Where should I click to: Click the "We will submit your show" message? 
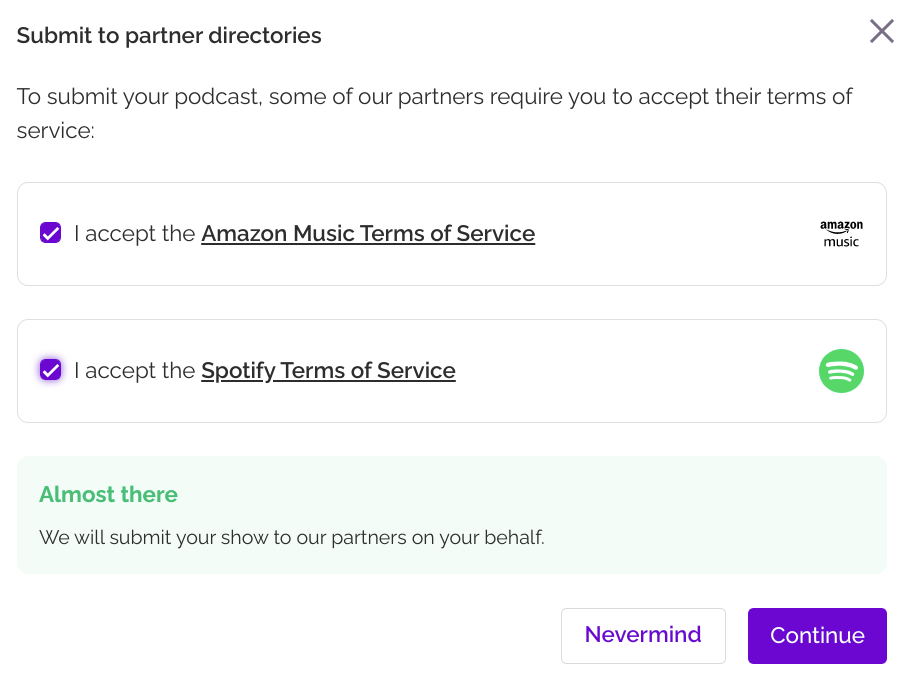tap(291, 537)
